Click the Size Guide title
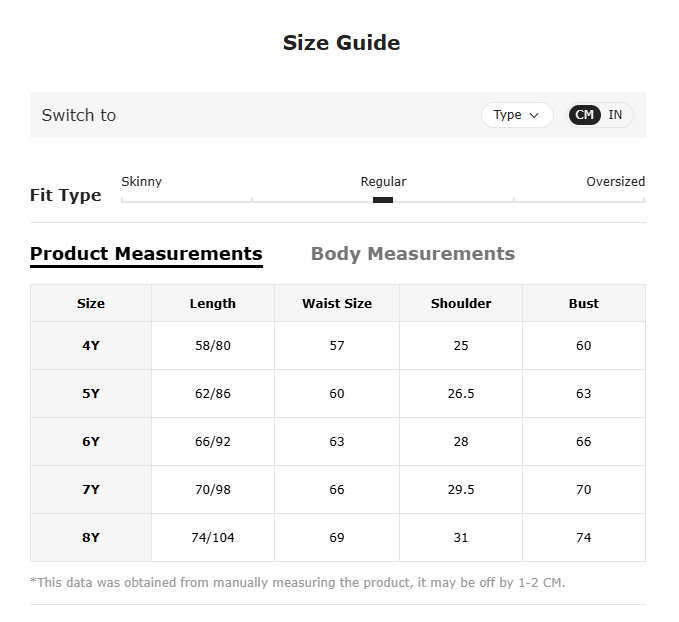679x622 pixels. tap(341, 43)
